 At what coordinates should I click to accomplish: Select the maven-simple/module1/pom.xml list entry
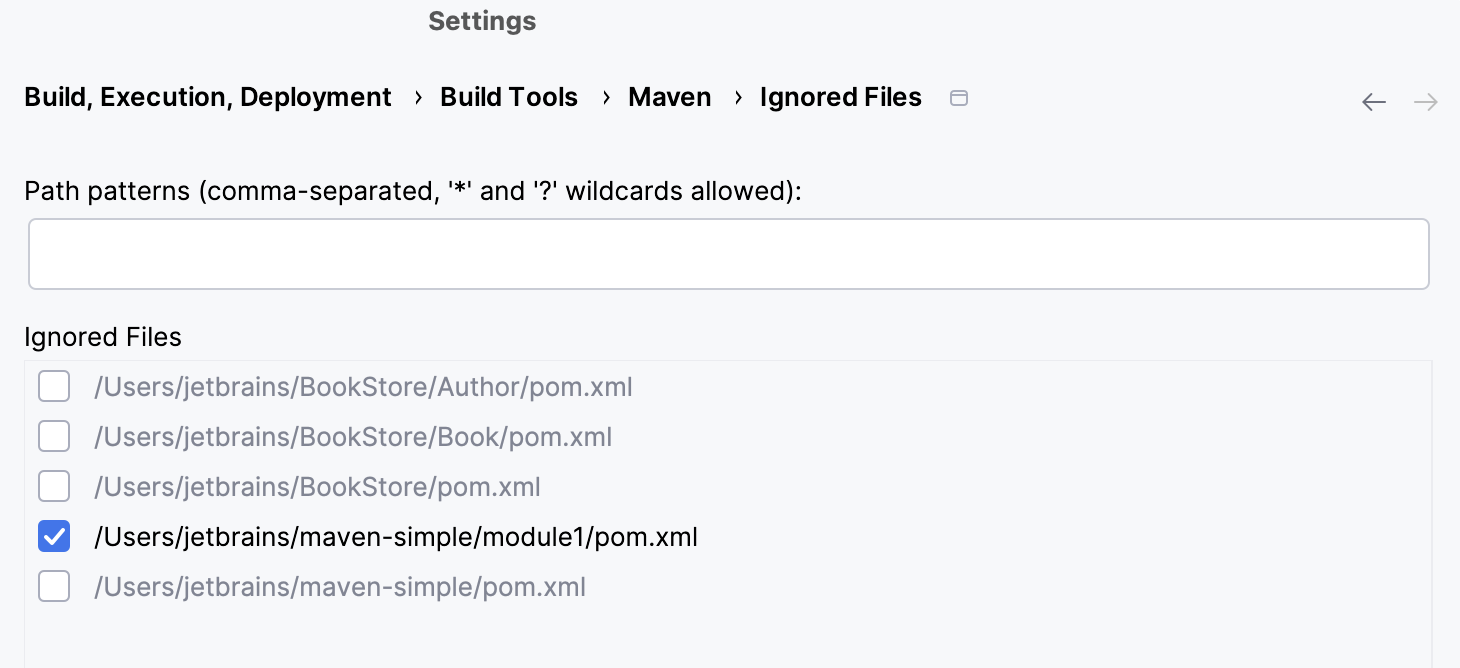(x=396, y=536)
